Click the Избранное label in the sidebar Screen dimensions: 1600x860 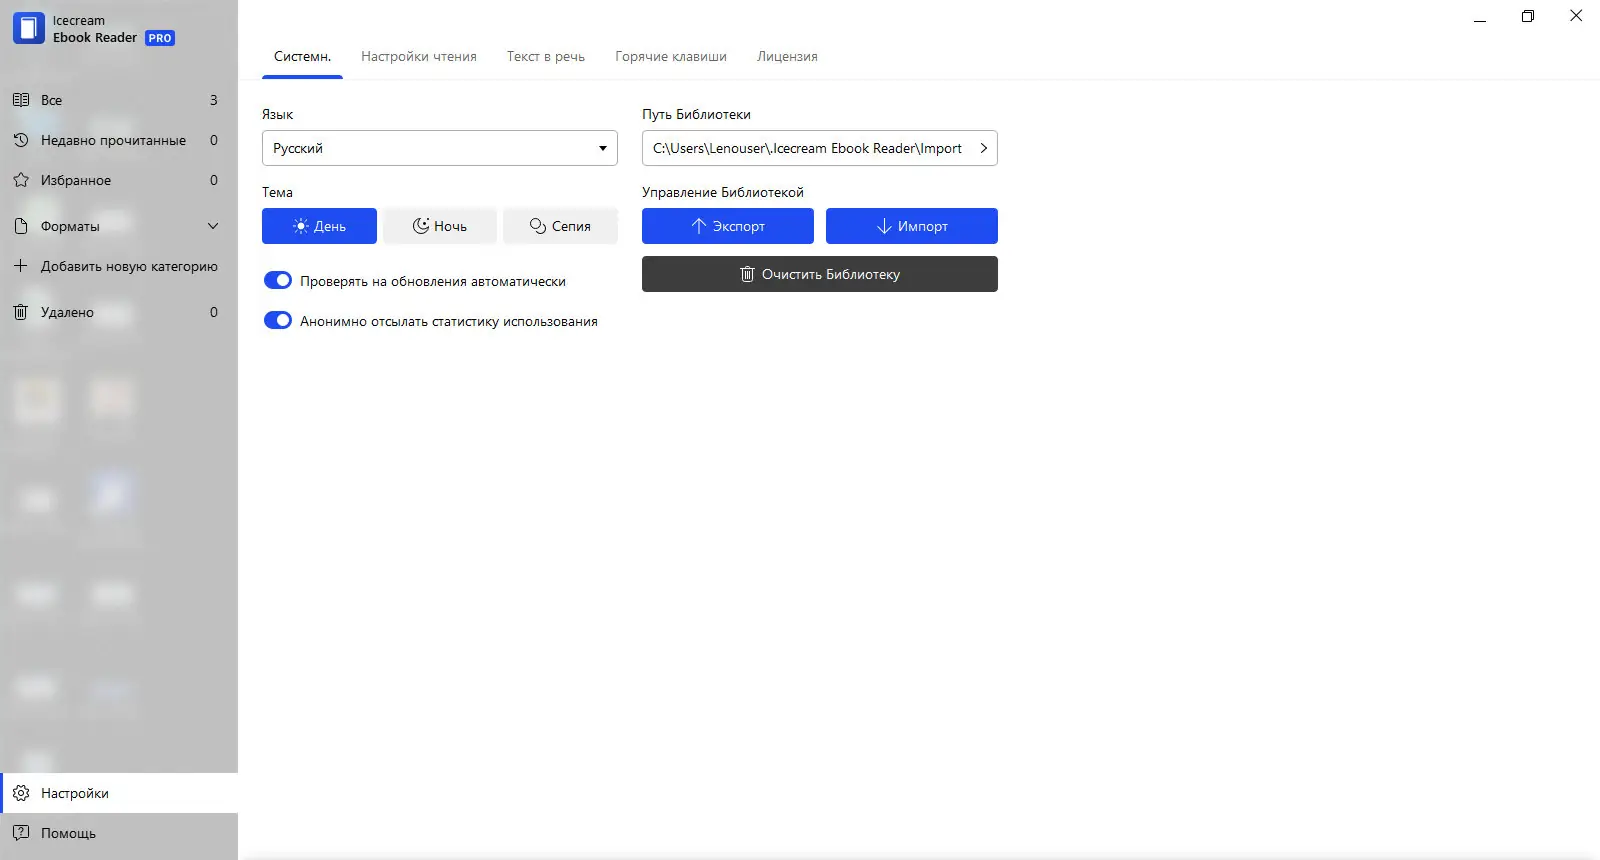[x=76, y=180]
